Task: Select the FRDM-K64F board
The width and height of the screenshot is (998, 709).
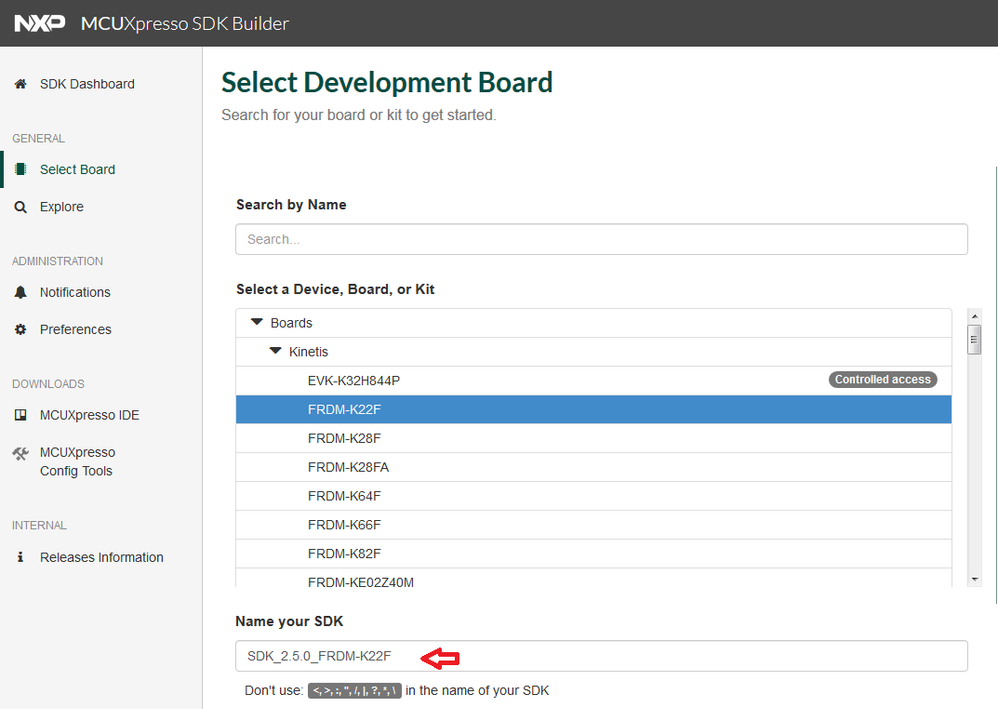Action: pyautogui.click(x=344, y=496)
